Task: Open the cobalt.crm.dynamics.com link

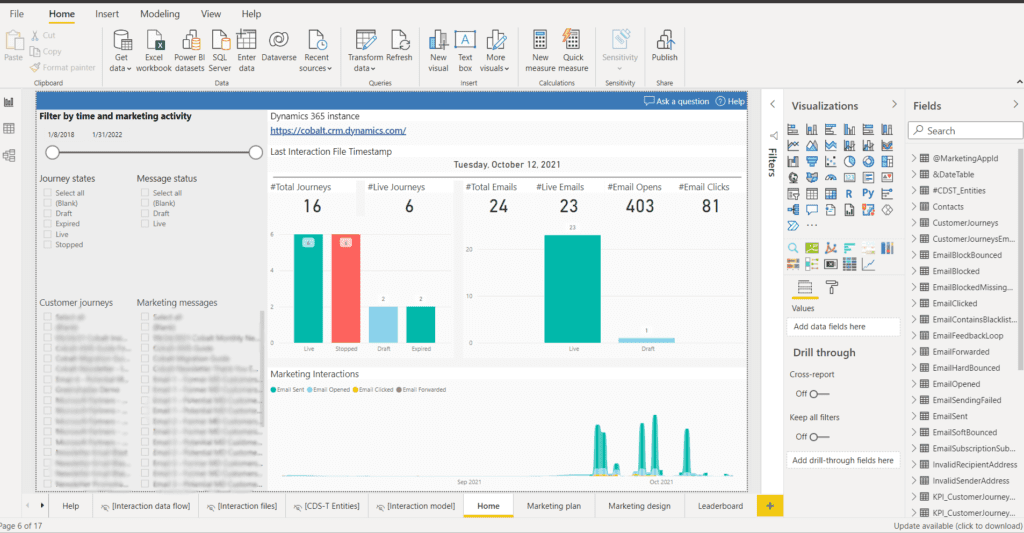Action: click(x=338, y=131)
